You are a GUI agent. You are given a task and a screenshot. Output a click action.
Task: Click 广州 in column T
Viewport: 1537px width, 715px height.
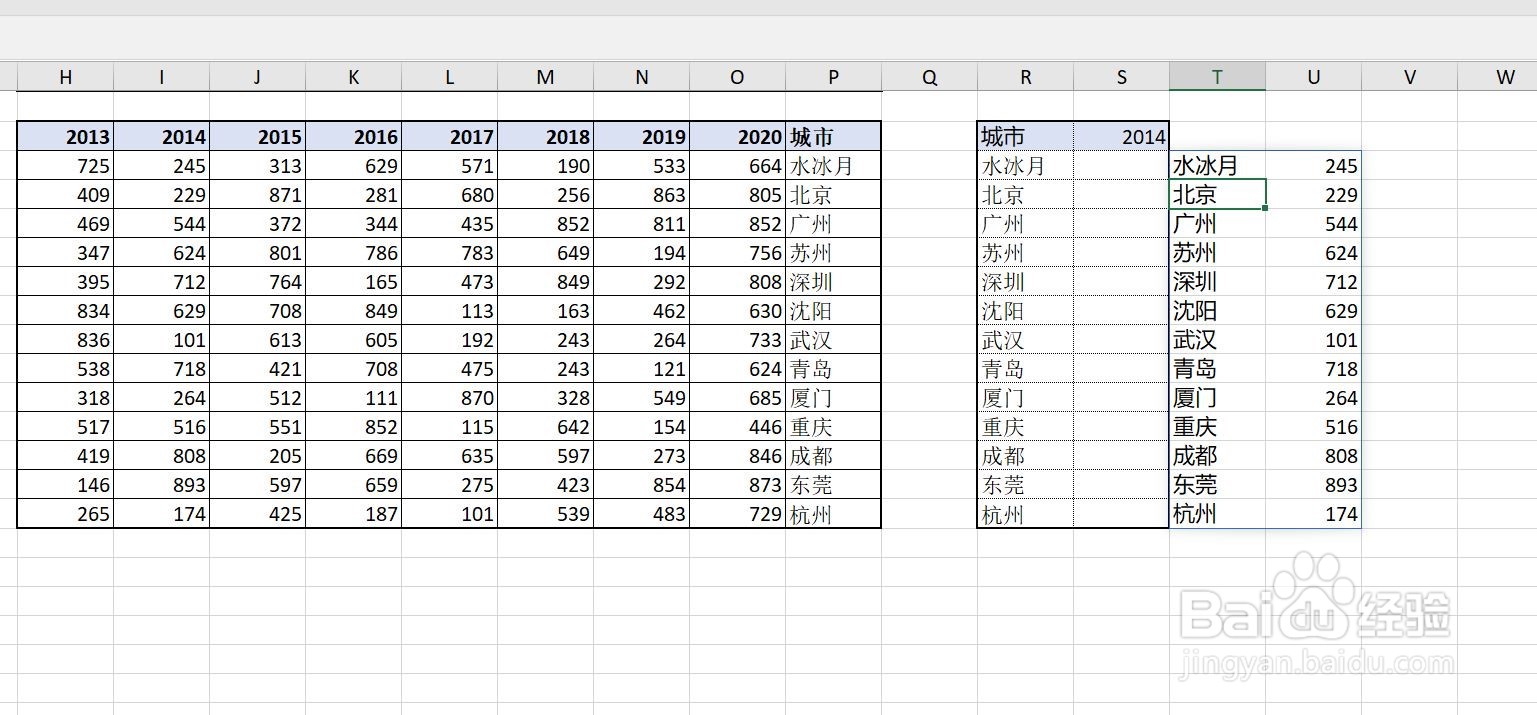1217,224
